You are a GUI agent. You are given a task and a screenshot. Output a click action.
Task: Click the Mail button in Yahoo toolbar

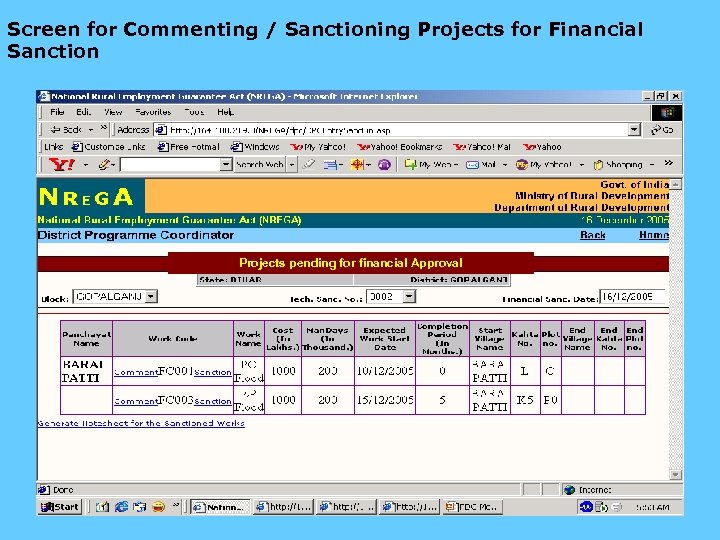click(x=481, y=164)
